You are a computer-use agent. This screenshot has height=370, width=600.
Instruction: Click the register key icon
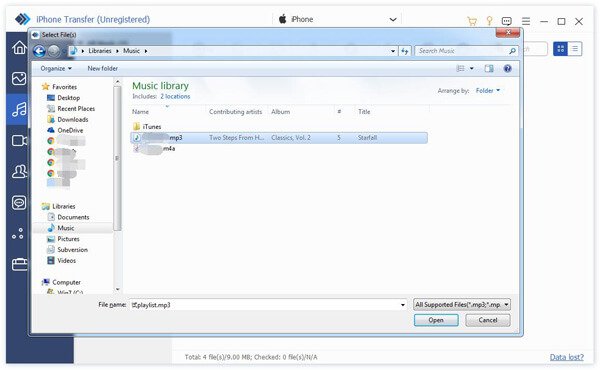point(489,21)
